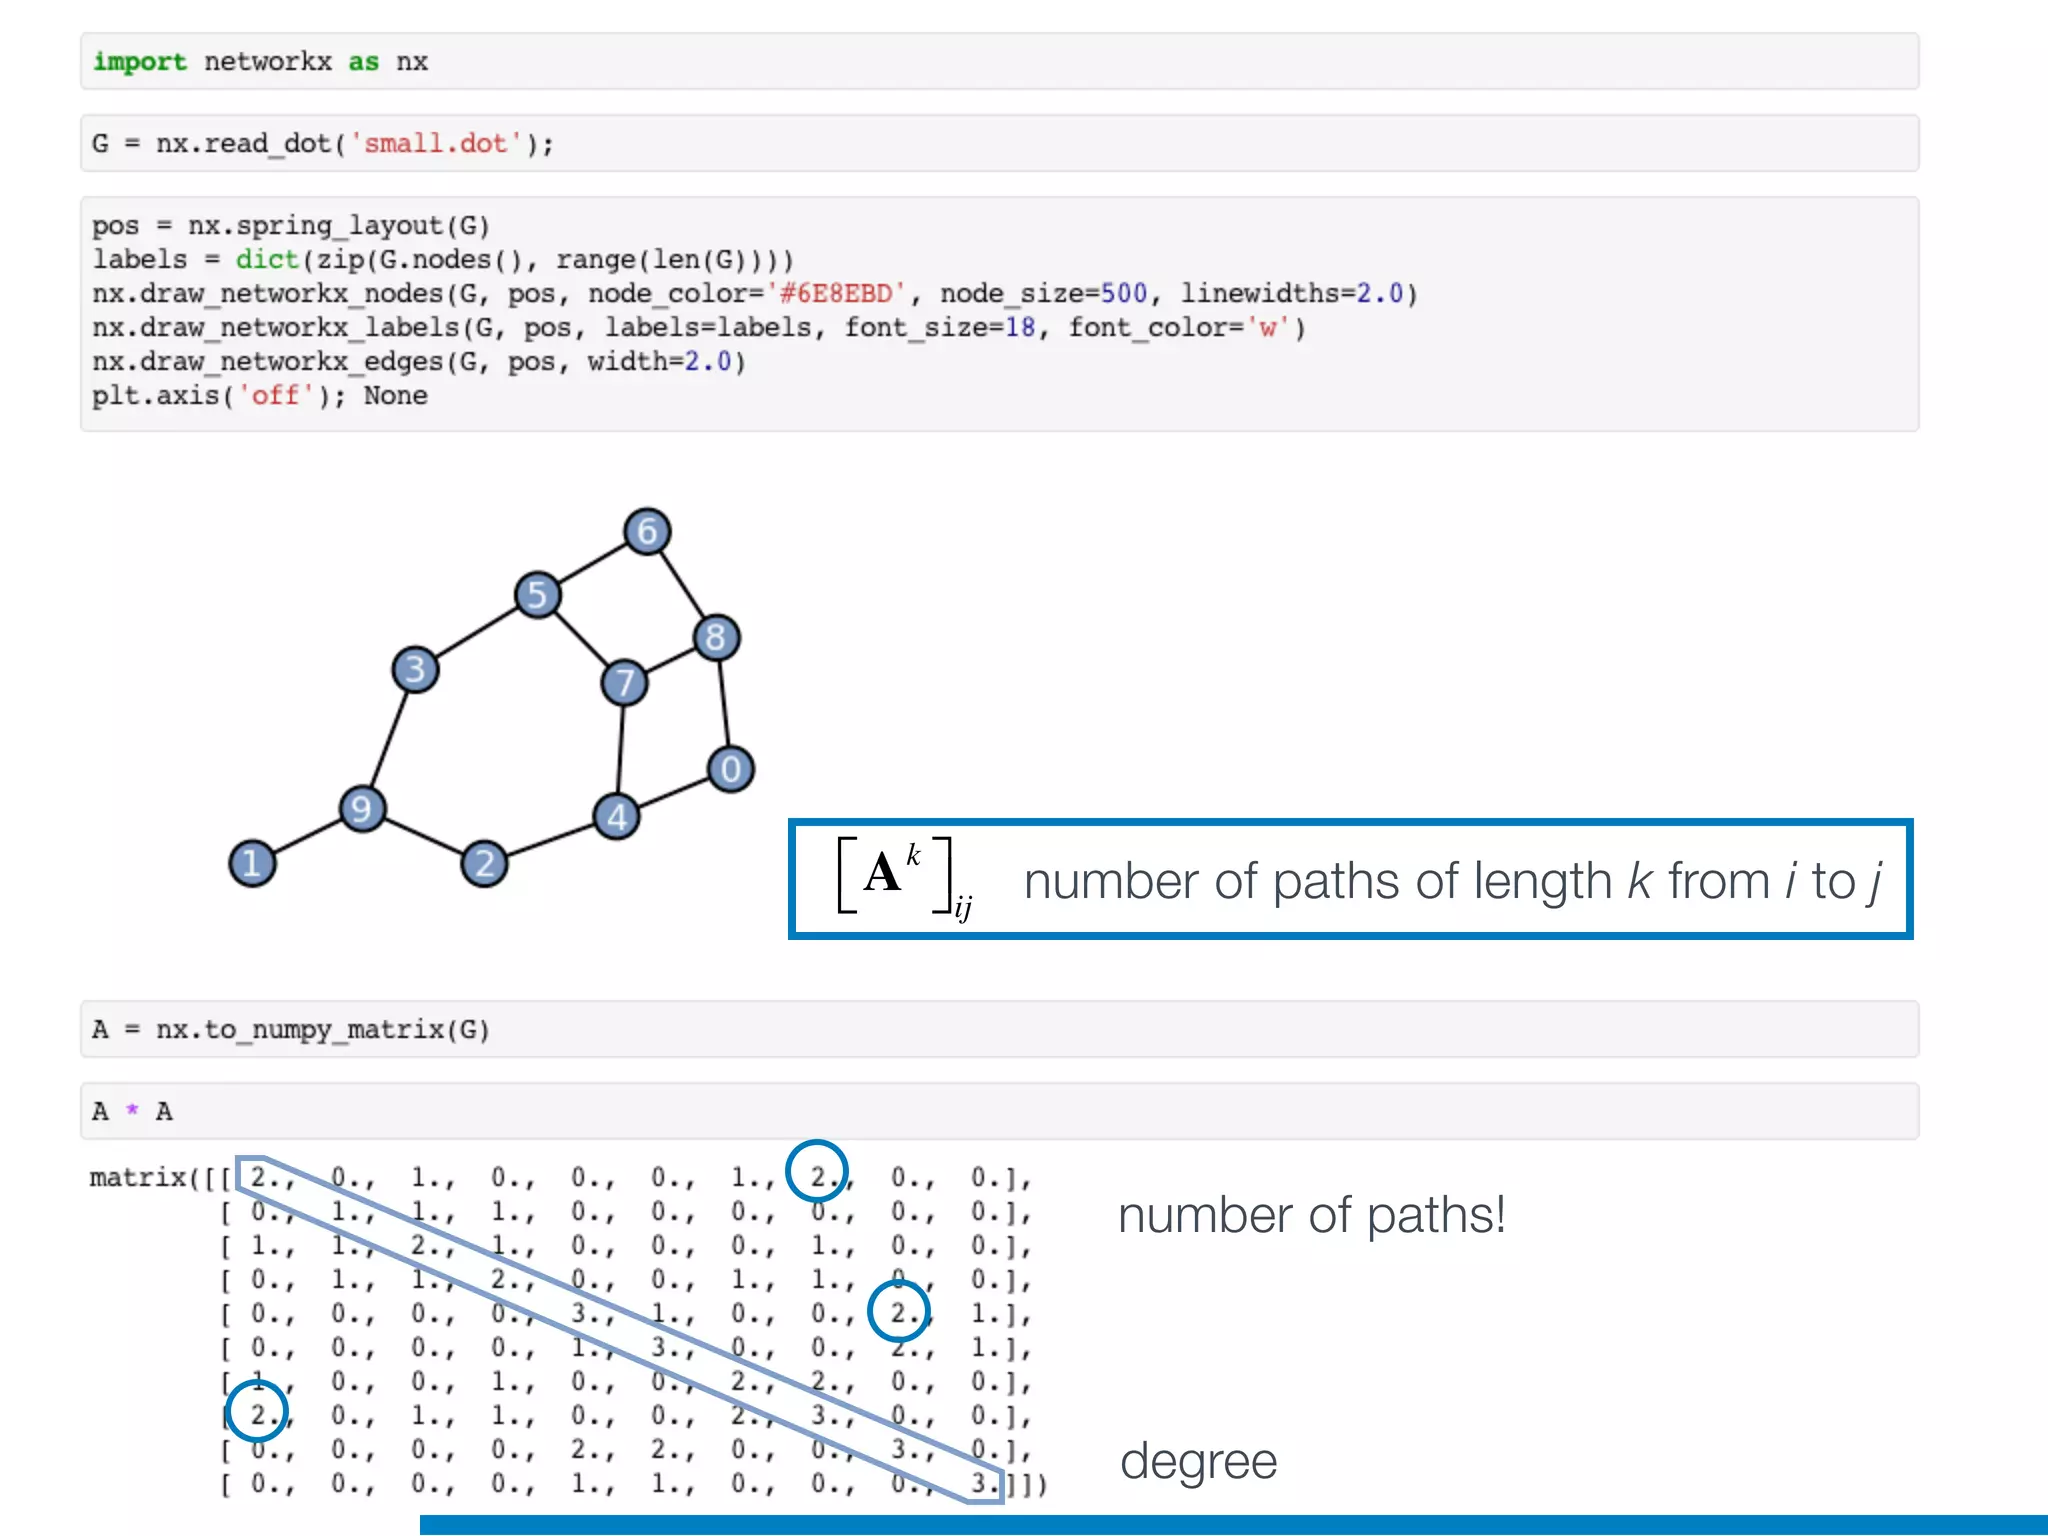
Task: Click circled 2 in matrix first column
Action: coord(257,1411)
